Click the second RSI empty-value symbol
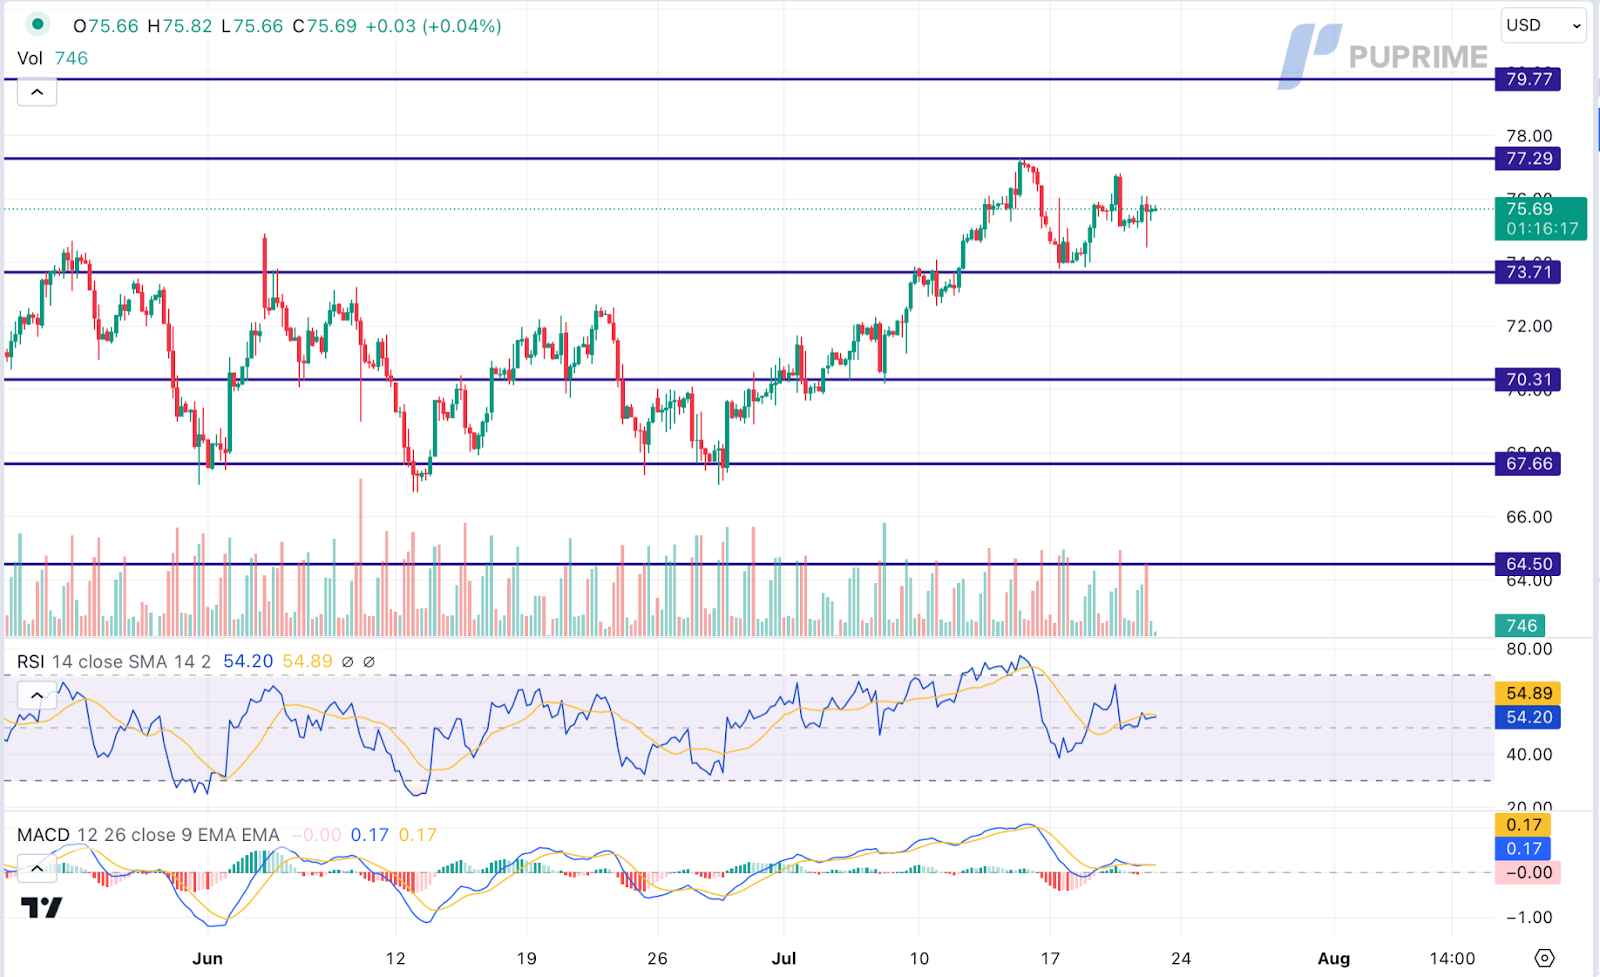 click(x=369, y=662)
